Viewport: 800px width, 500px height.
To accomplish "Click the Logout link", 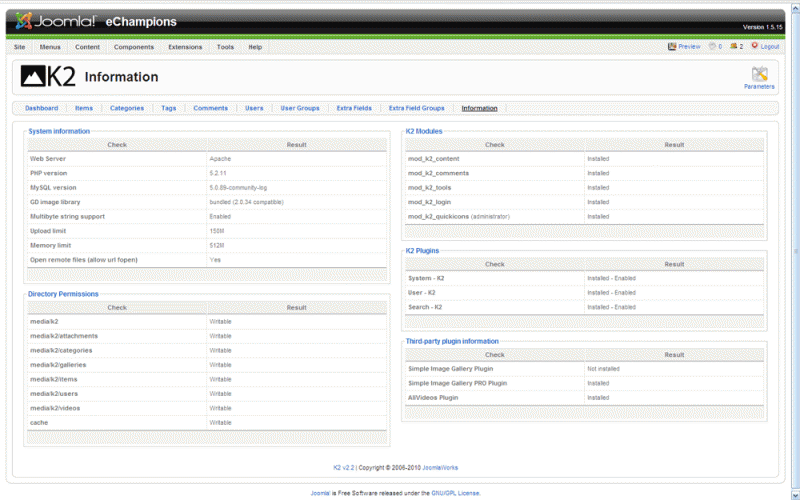I will pyautogui.click(x=770, y=46).
